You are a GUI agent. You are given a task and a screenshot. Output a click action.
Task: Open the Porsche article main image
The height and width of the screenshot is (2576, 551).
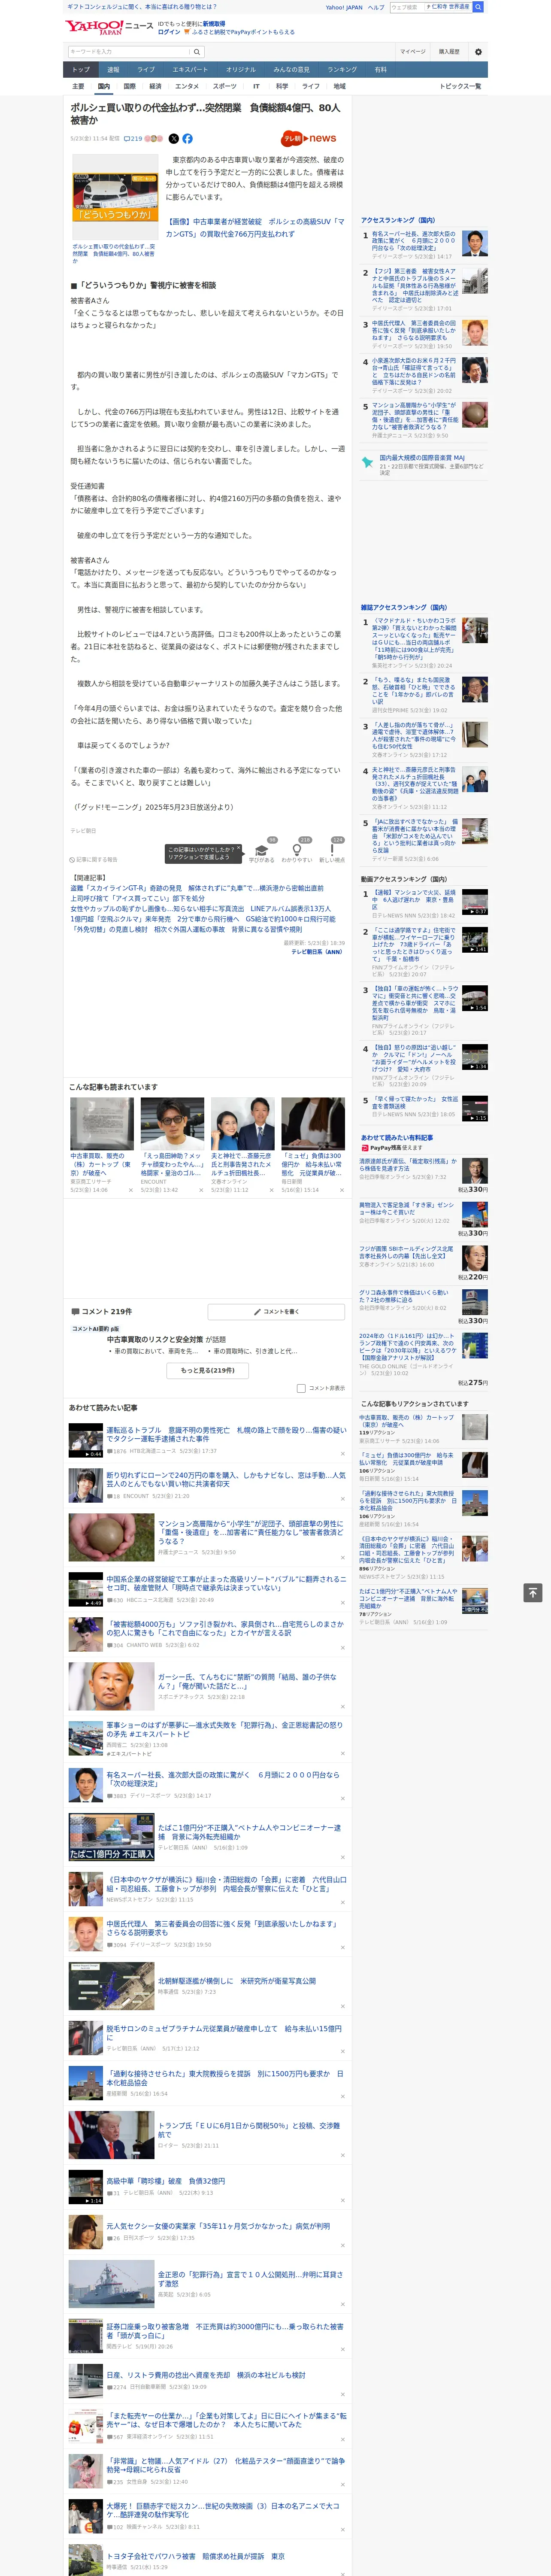click(114, 196)
